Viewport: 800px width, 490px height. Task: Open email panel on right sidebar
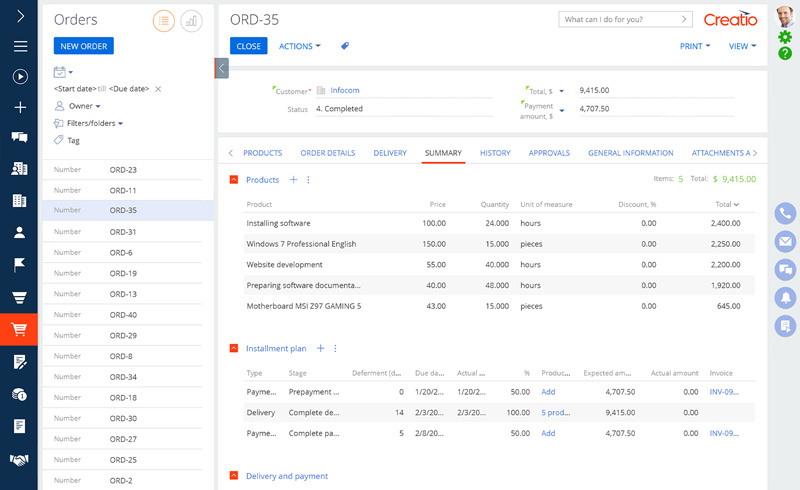click(x=785, y=241)
